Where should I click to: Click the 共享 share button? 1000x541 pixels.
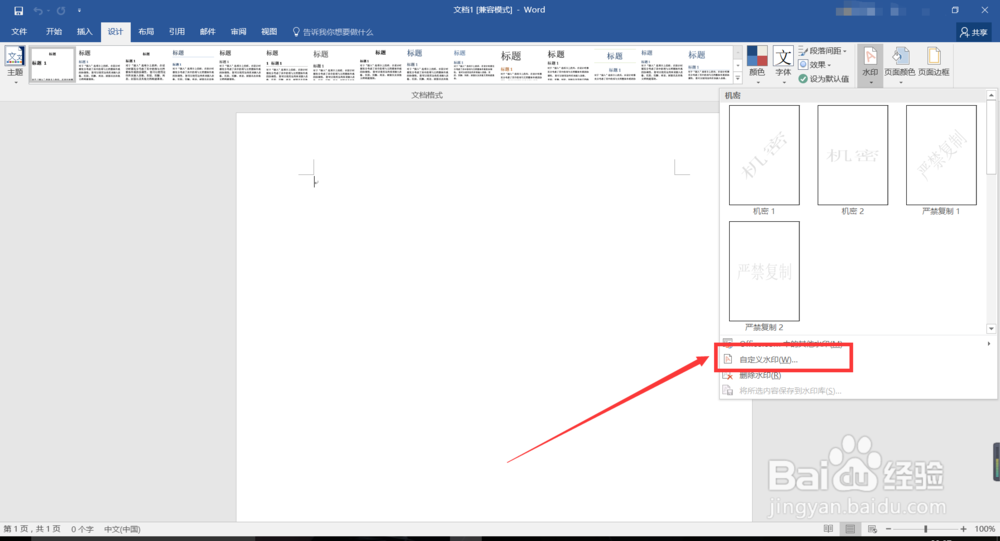point(974,32)
